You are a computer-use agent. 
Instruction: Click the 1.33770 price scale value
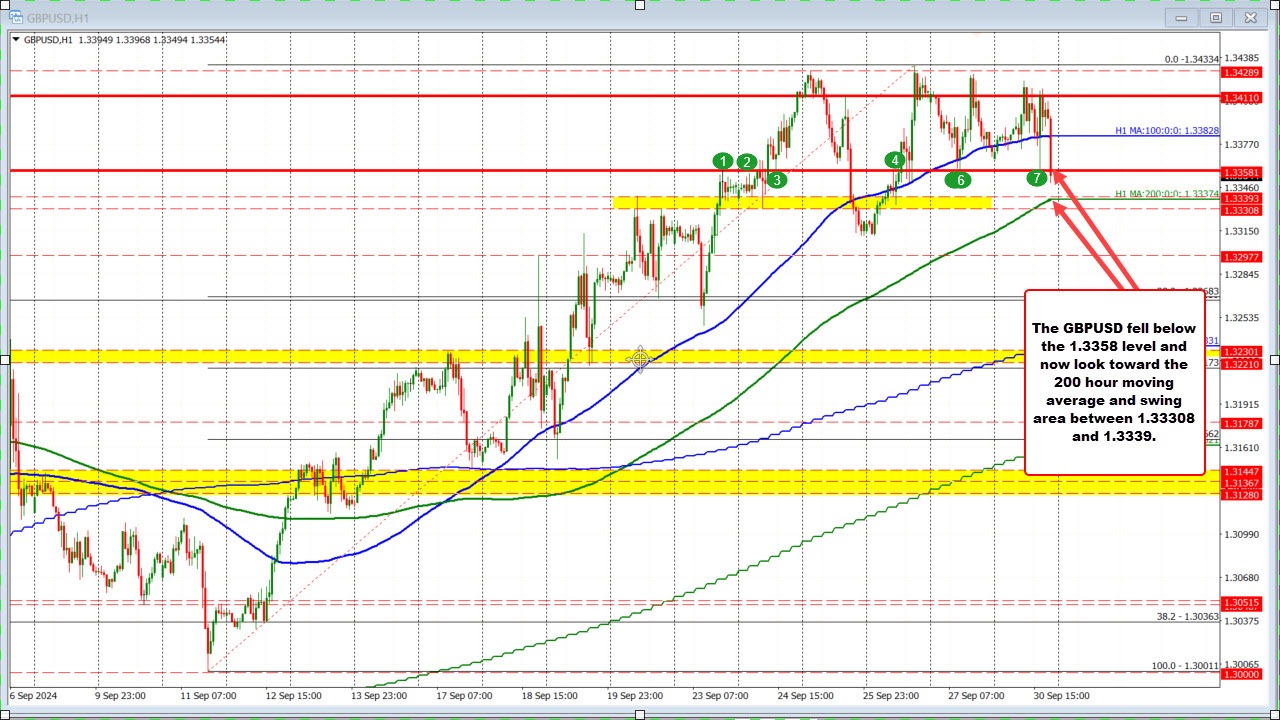point(1240,144)
